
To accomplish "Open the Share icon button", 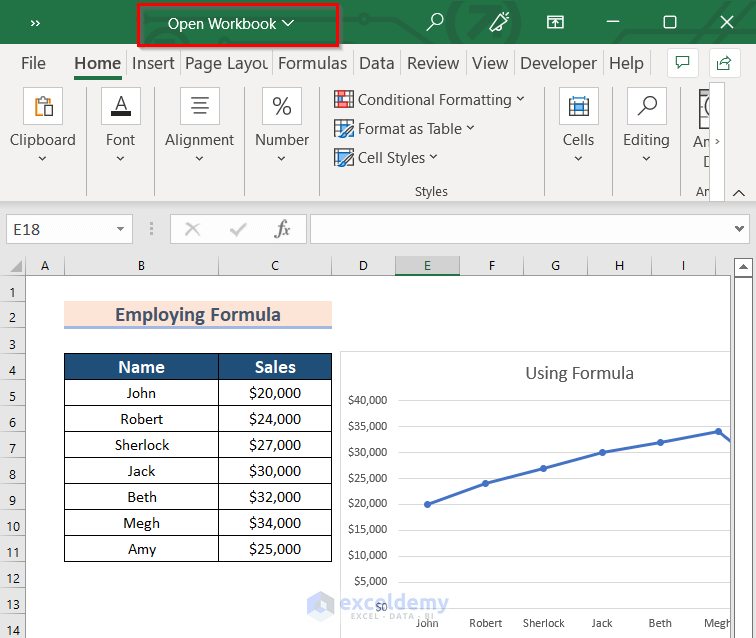I will (723, 63).
